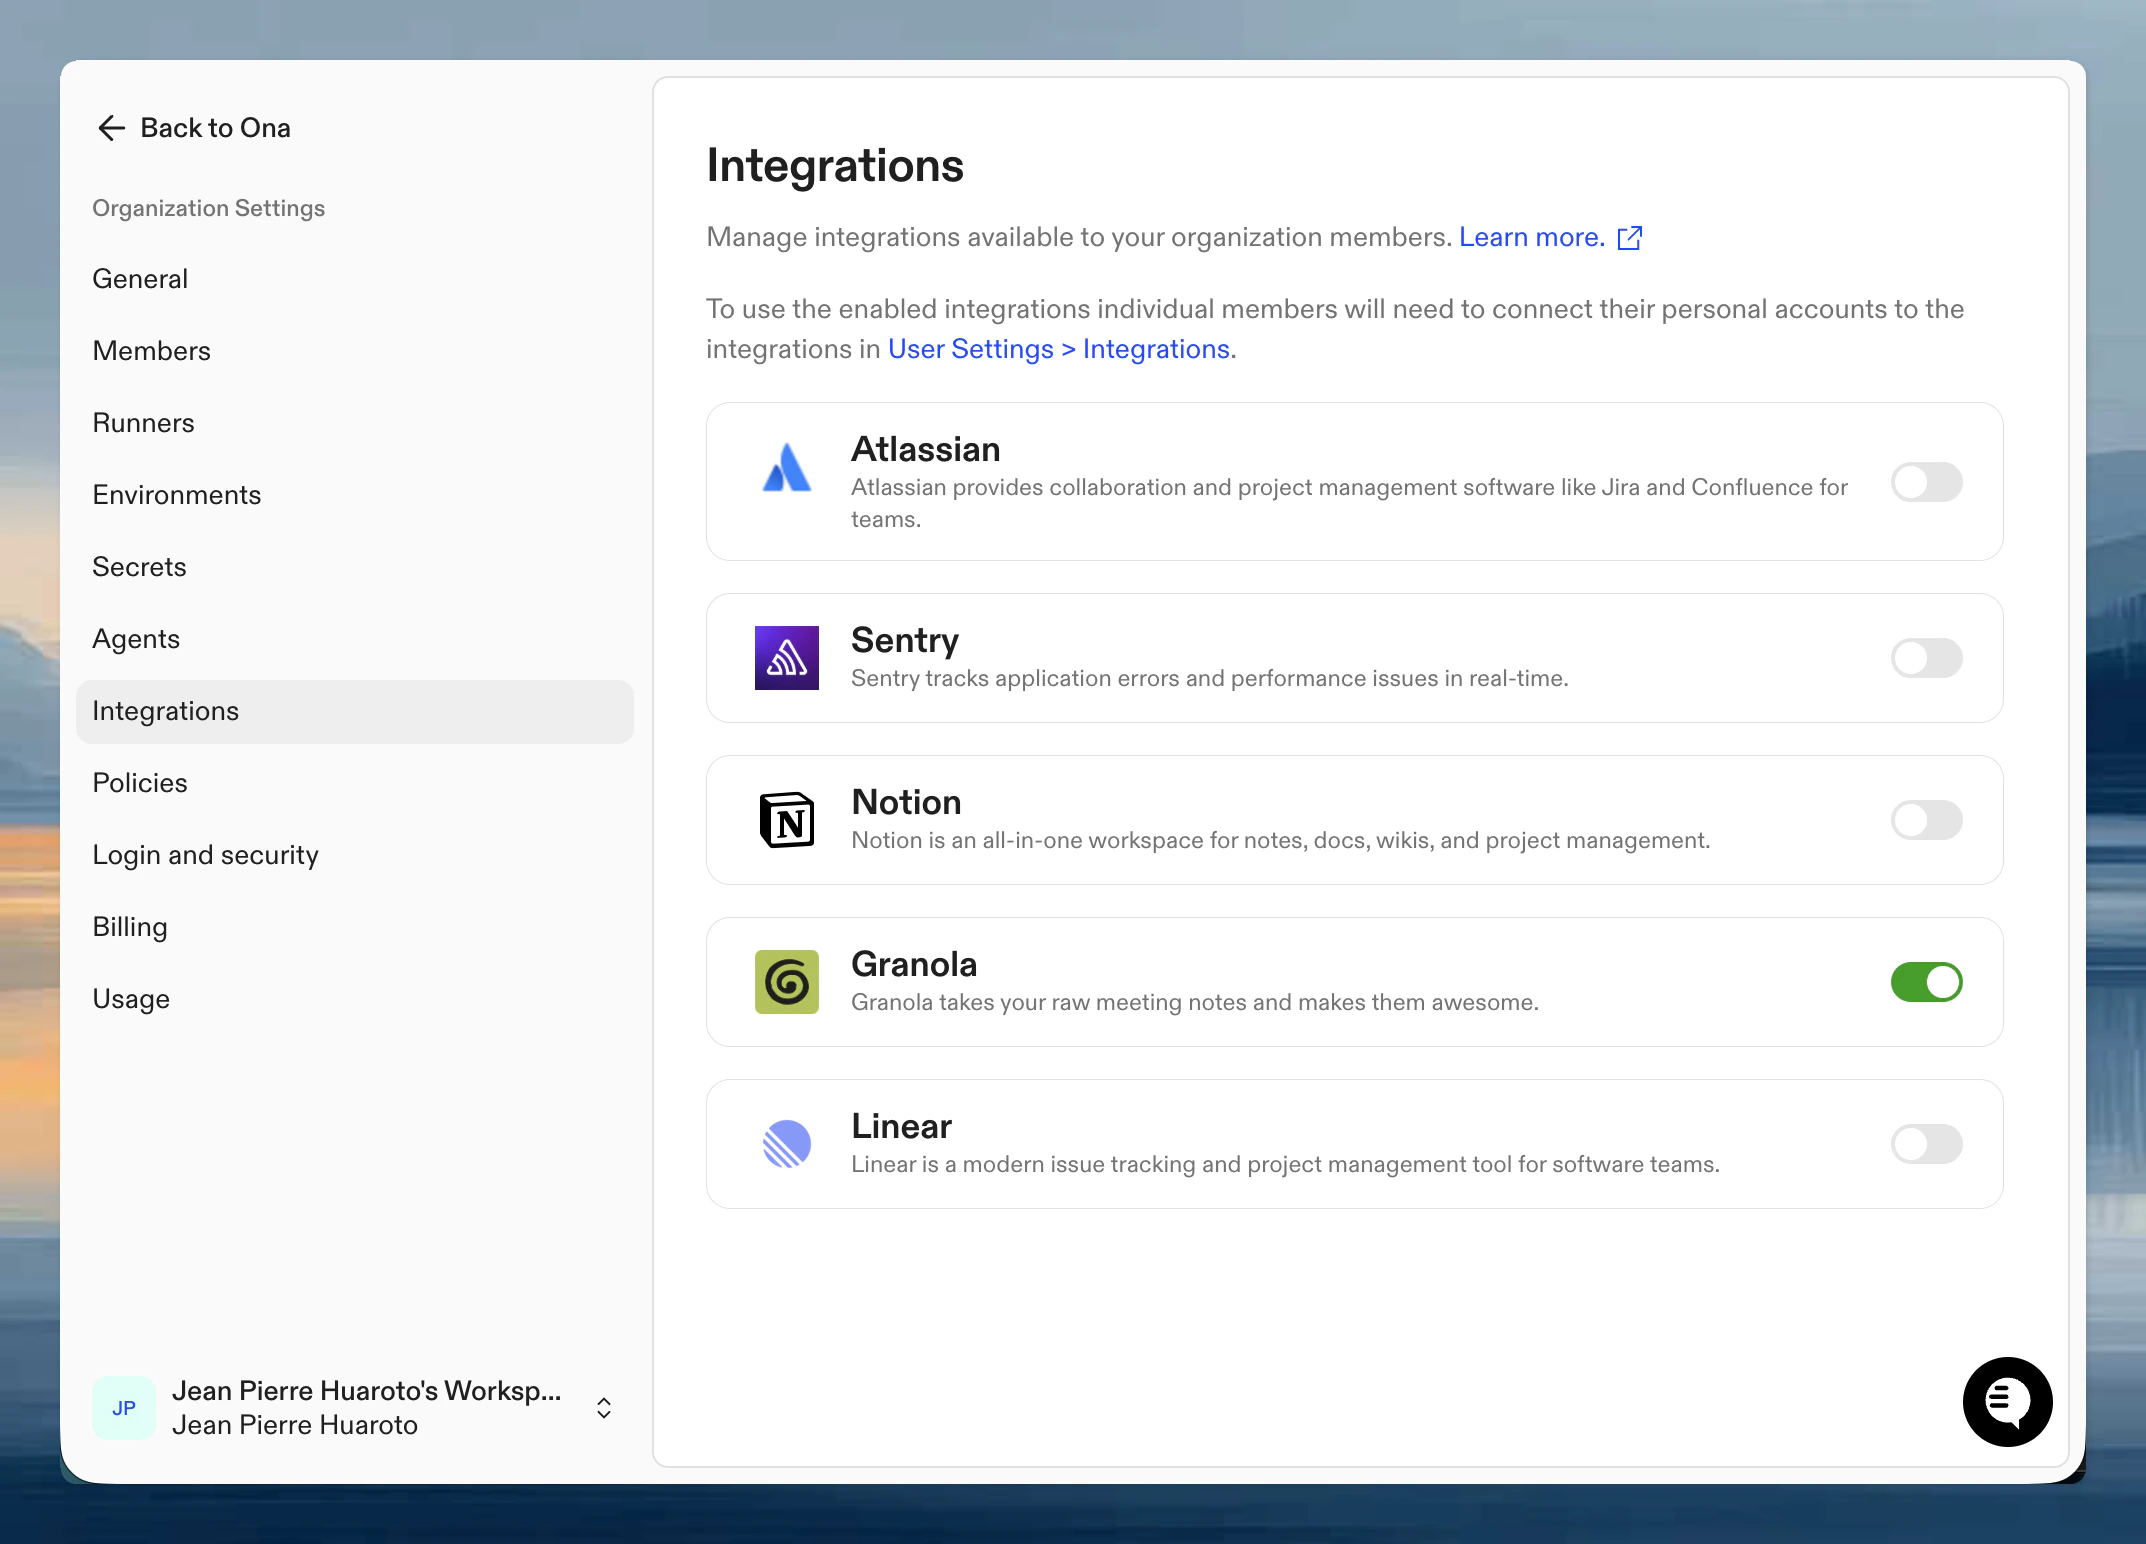Click the back arrow next to Back to Ona
2146x1544 pixels.
[x=111, y=128]
